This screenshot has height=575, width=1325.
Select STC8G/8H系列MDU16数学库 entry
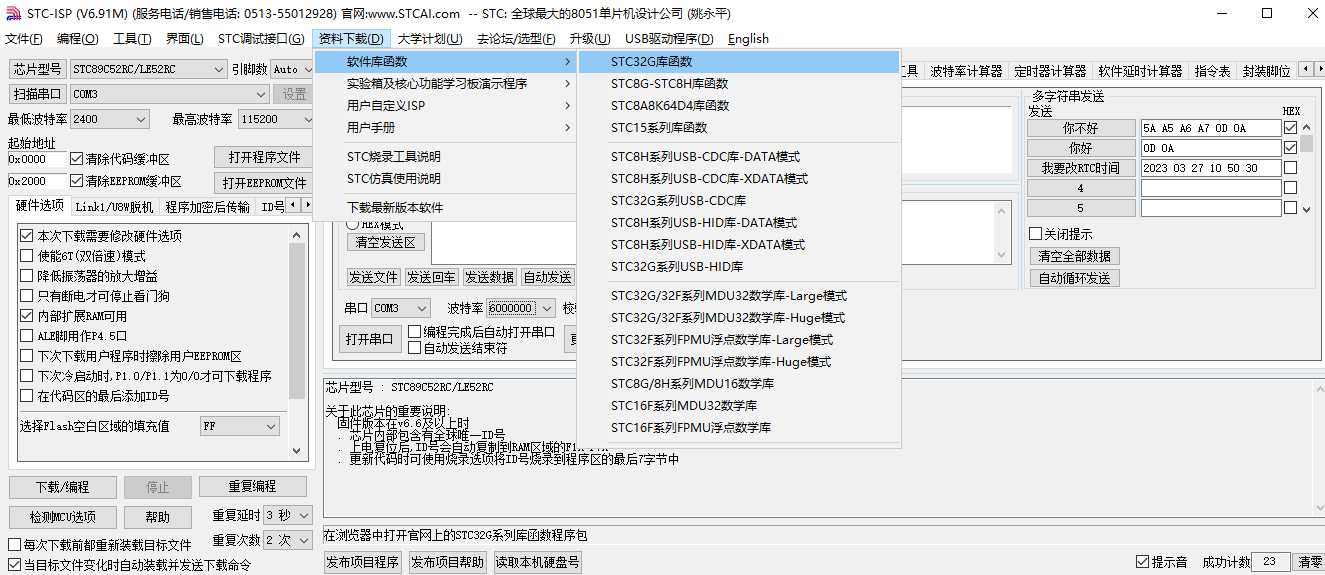(x=739, y=384)
